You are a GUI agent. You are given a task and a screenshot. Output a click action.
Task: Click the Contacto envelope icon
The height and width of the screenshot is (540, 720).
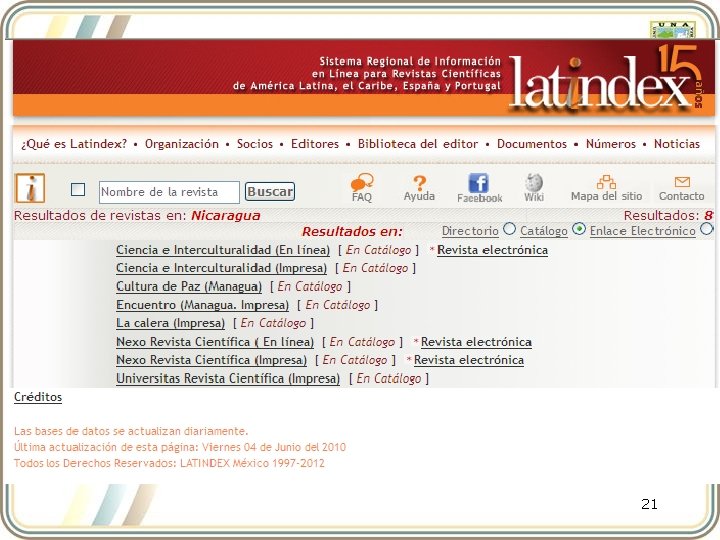tap(682, 182)
